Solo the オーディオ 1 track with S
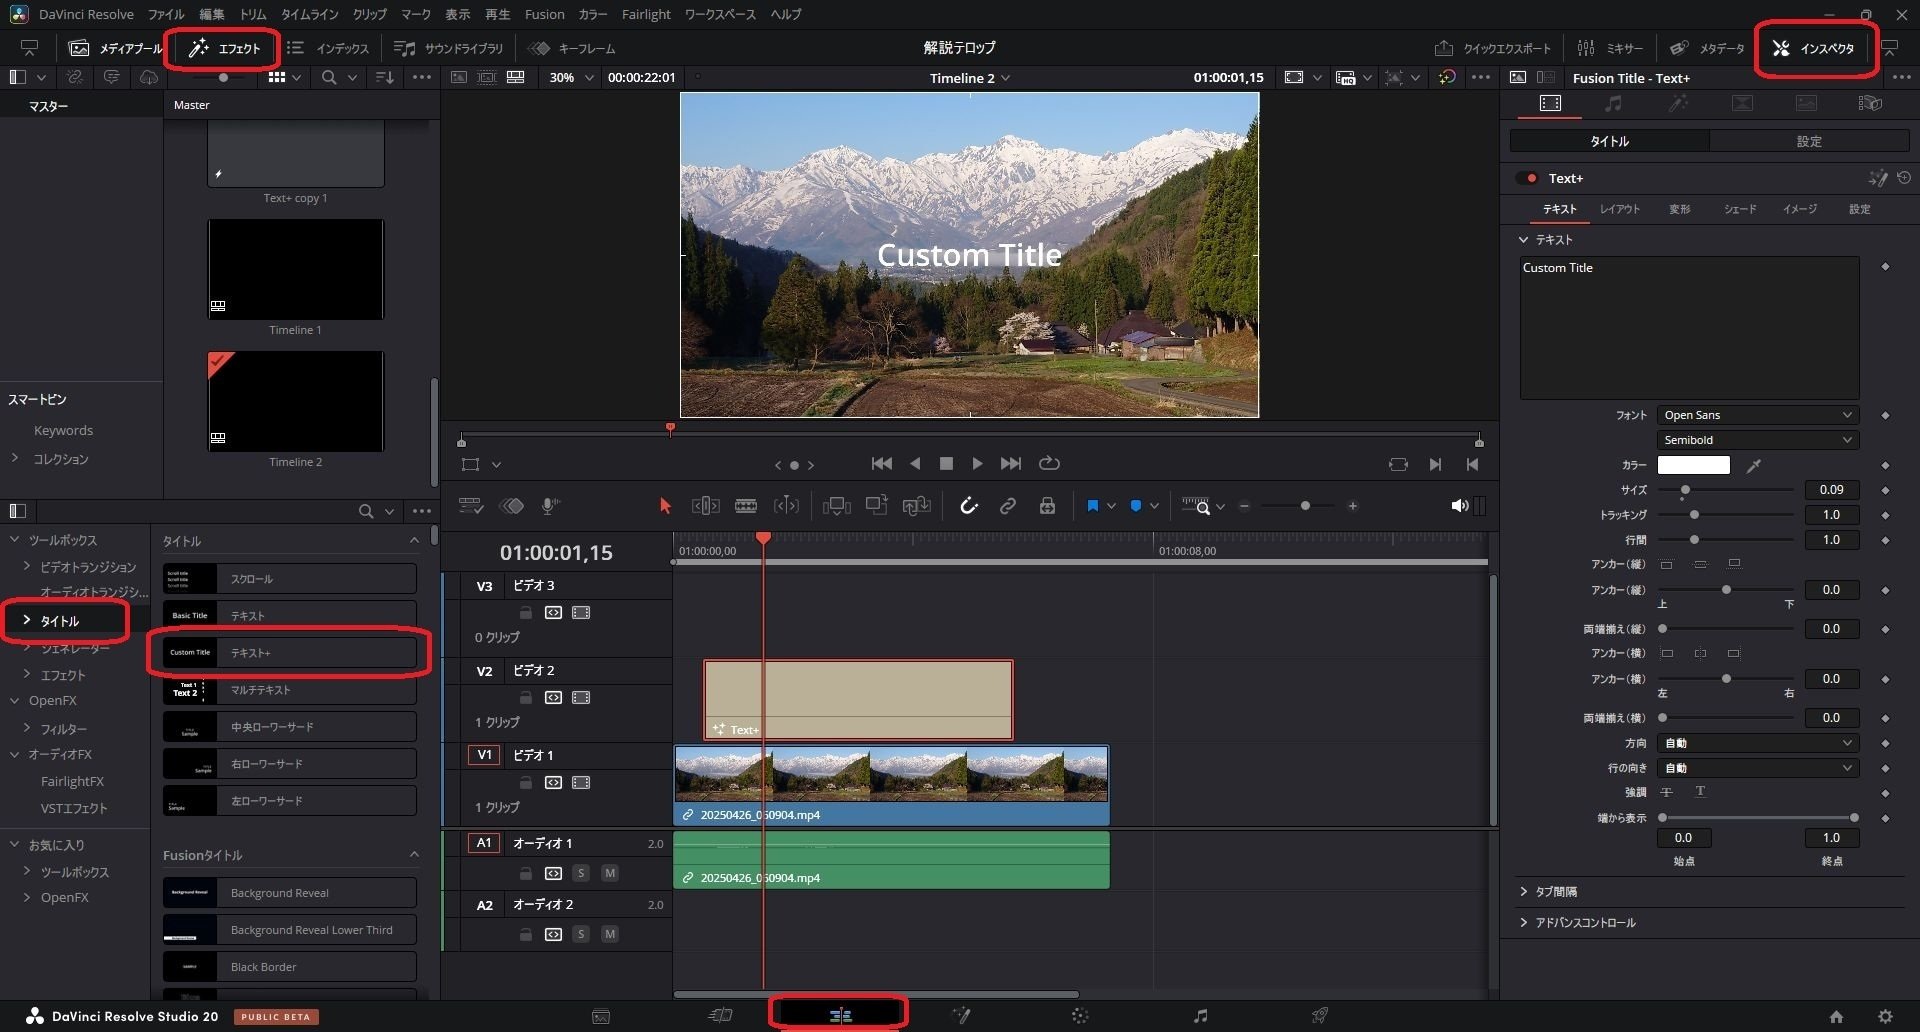The height and width of the screenshot is (1032, 1920). [x=581, y=873]
